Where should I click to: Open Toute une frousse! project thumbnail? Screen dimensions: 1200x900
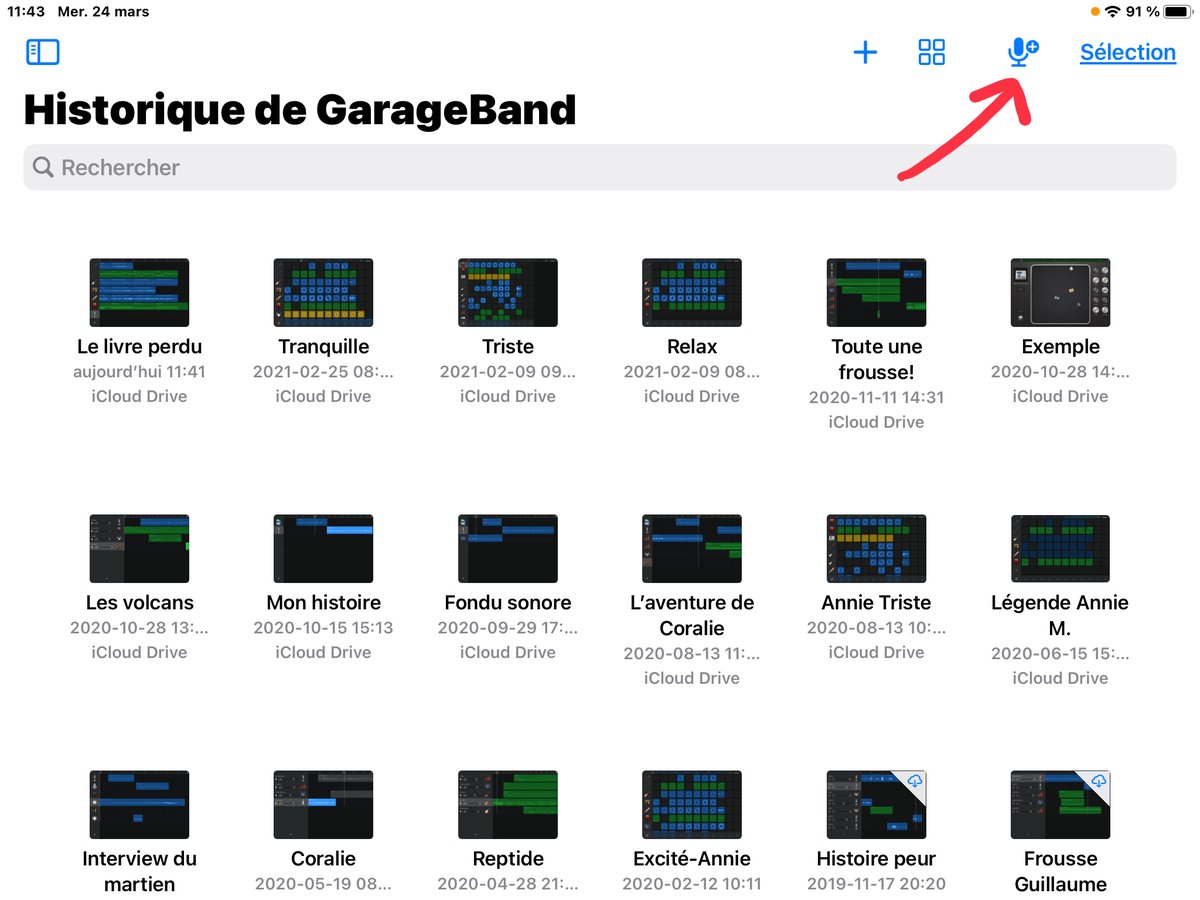coord(876,292)
